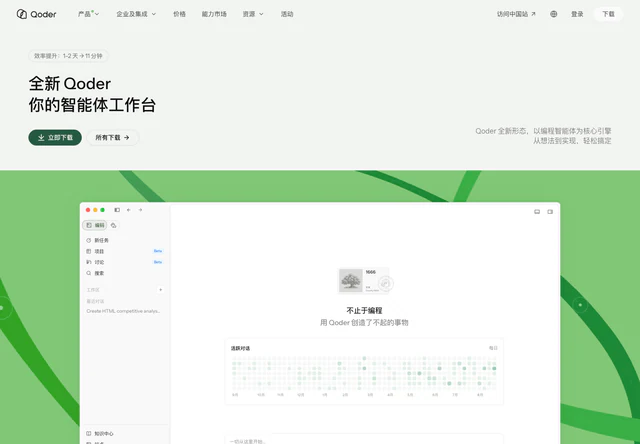Click the 活跃对话 chart title
This screenshot has width=640, height=444.
pyautogui.click(x=240, y=348)
